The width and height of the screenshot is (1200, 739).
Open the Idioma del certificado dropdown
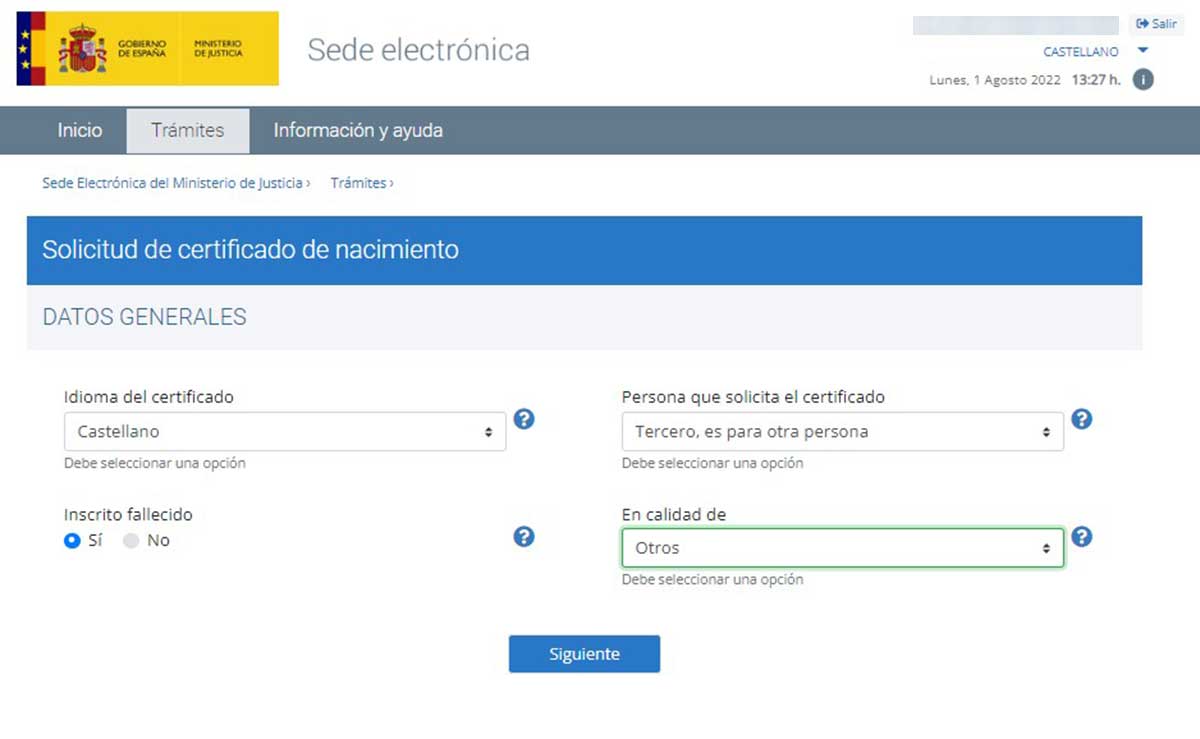(285, 432)
